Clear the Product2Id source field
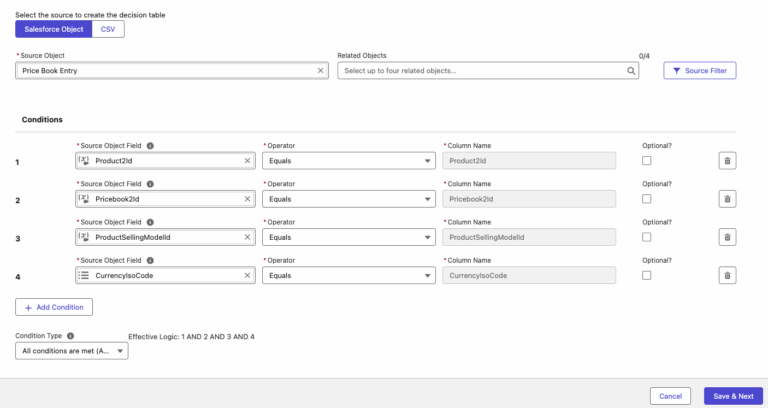This screenshot has height=408, width=768. click(247, 161)
